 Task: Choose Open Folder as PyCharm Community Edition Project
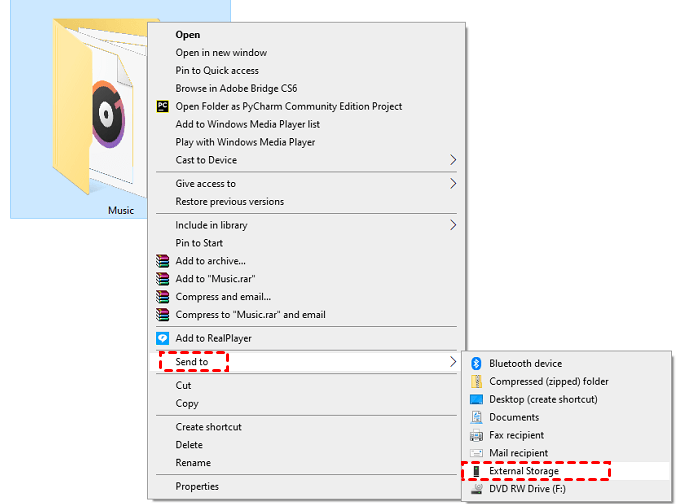(306, 106)
